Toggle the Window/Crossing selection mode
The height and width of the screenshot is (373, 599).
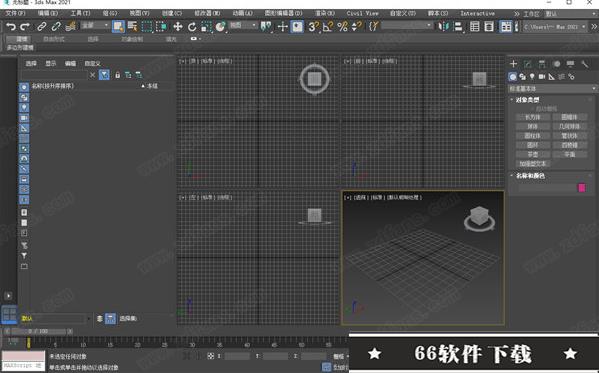[x=162, y=26]
